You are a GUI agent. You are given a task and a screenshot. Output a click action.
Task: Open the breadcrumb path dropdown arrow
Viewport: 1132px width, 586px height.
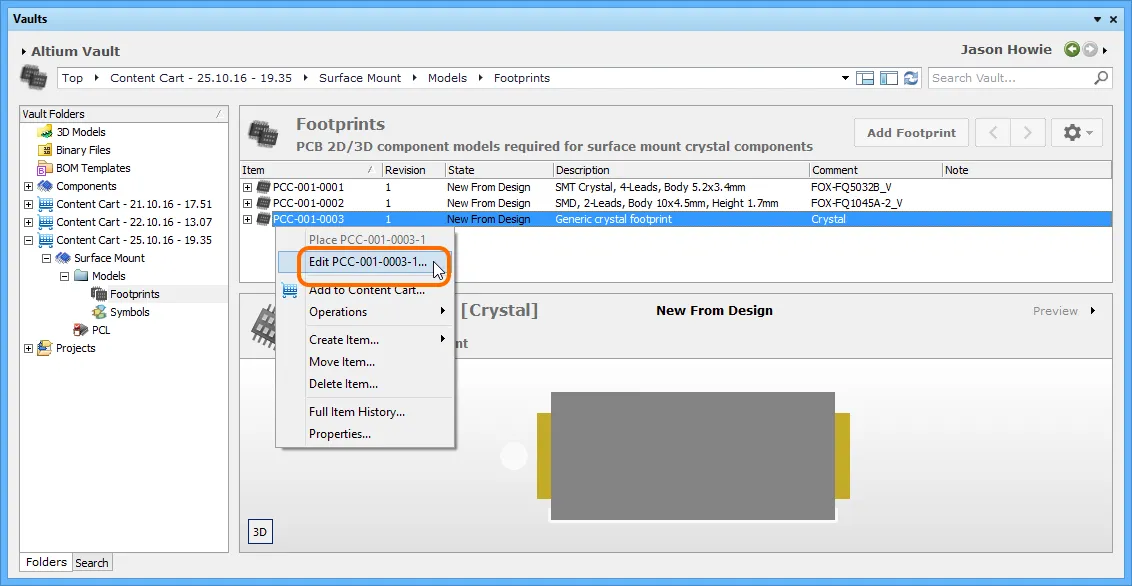pos(845,78)
